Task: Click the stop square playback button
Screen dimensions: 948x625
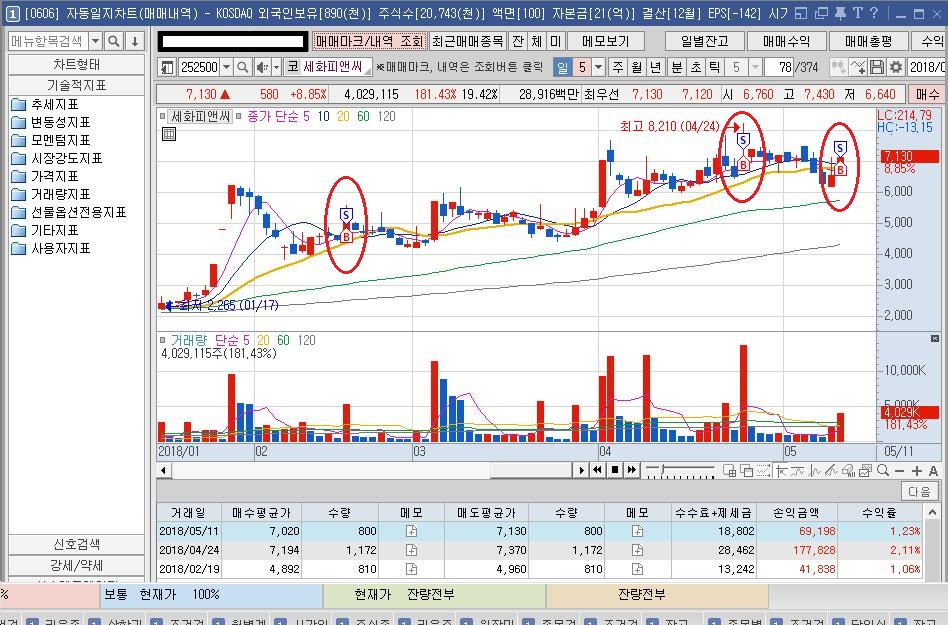Action: [614, 470]
